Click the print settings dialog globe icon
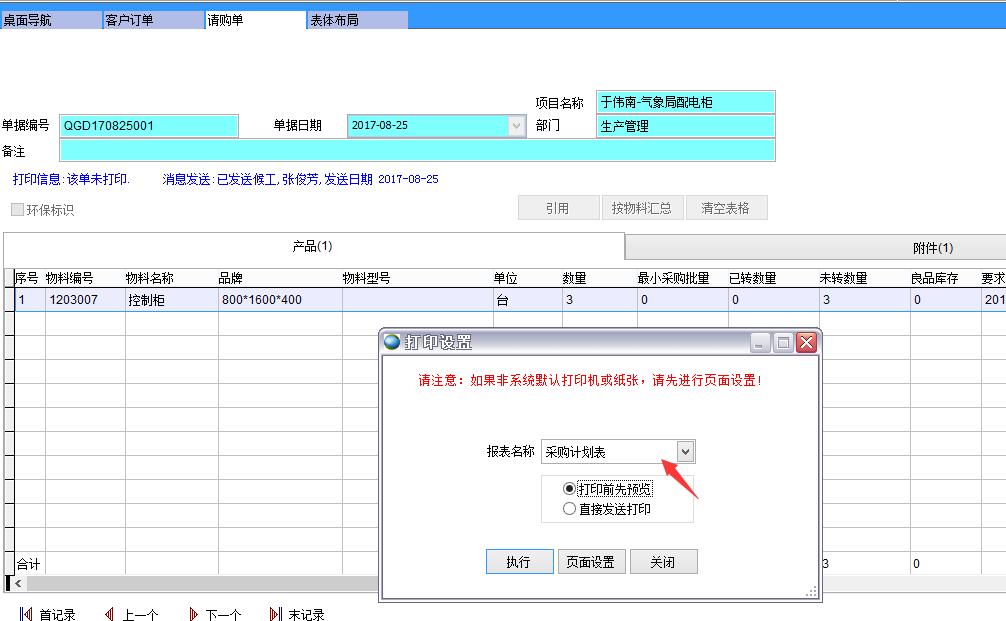The width and height of the screenshot is (1006, 621). click(393, 342)
